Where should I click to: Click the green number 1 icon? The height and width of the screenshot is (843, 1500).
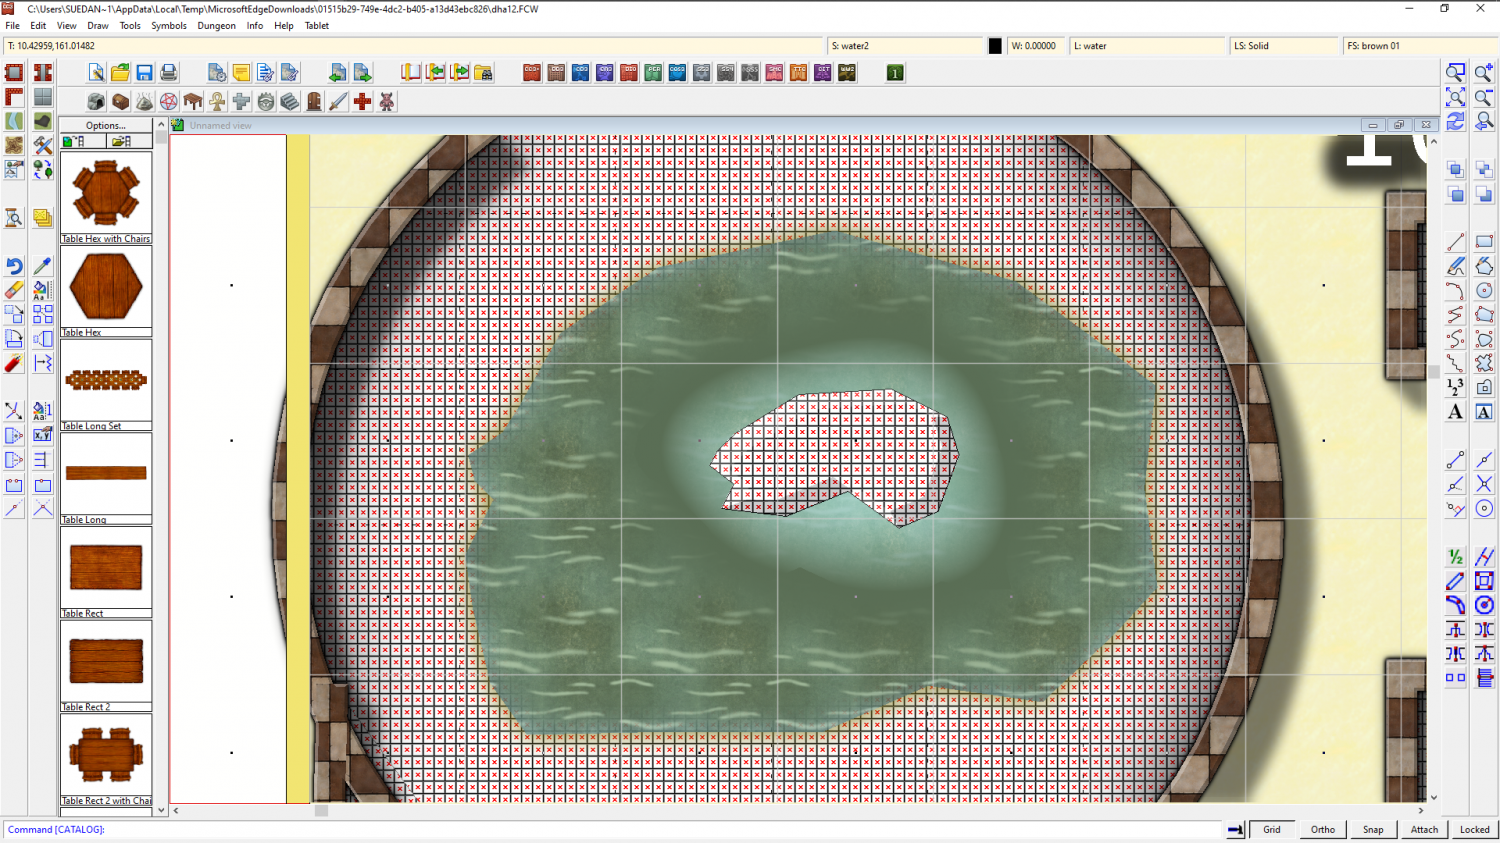(x=895, y=72)
